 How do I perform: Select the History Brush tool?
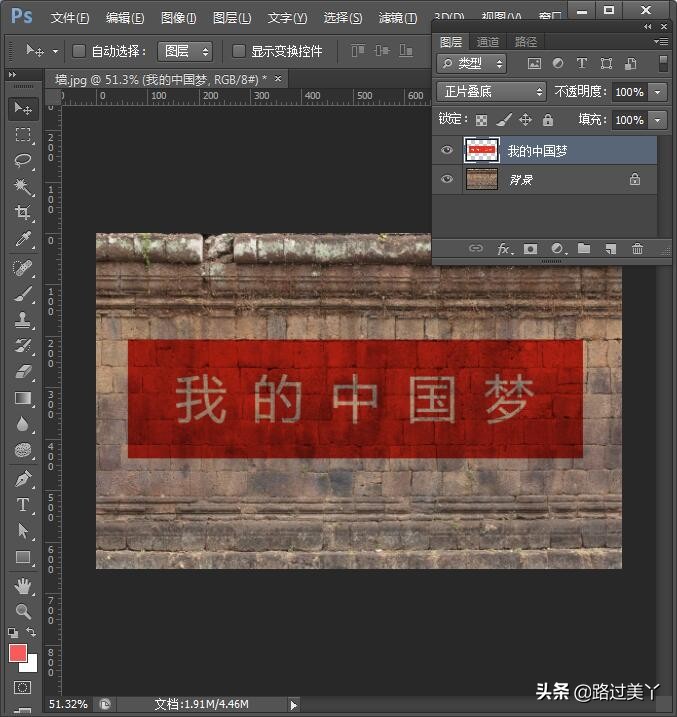(x=23, y=346)
